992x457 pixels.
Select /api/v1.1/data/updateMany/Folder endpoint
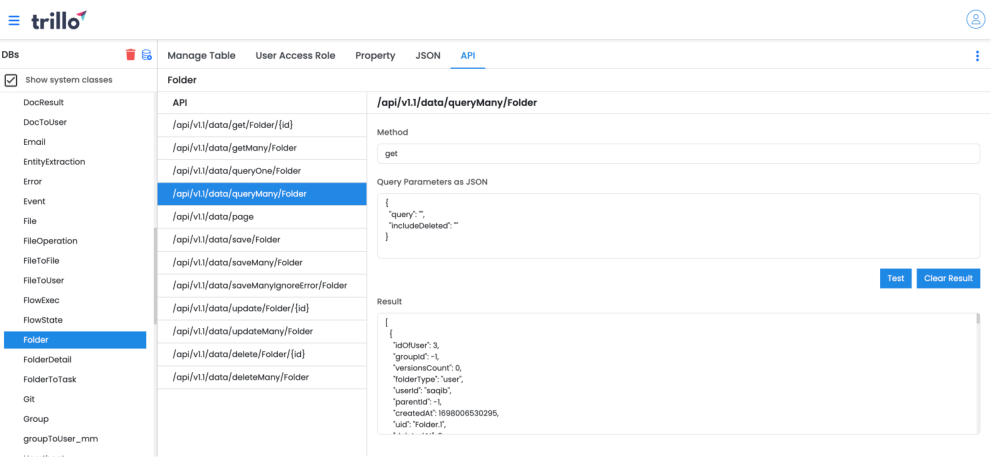click(262, 331)
